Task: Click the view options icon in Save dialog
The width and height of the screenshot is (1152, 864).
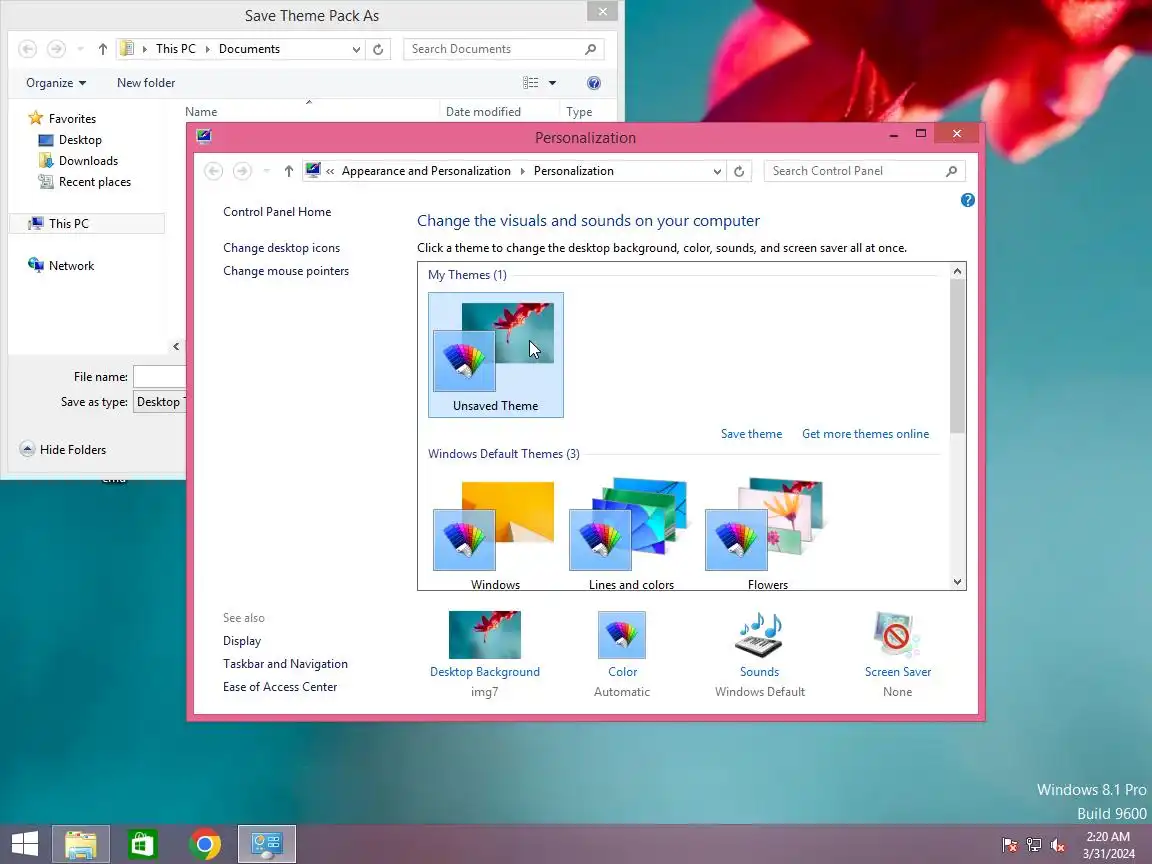Action: pos(530,83)
